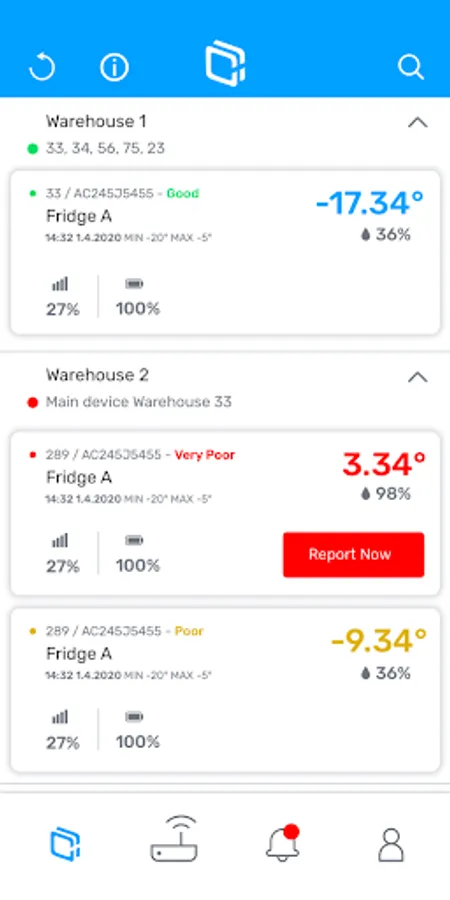Open the Poor status Fridge A card

click(226, 690)
